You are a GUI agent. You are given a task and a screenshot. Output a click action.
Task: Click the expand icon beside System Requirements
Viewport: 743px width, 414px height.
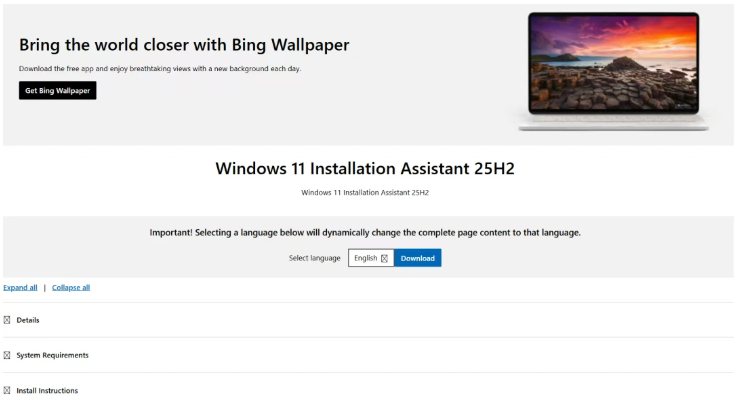click(7, 355)
